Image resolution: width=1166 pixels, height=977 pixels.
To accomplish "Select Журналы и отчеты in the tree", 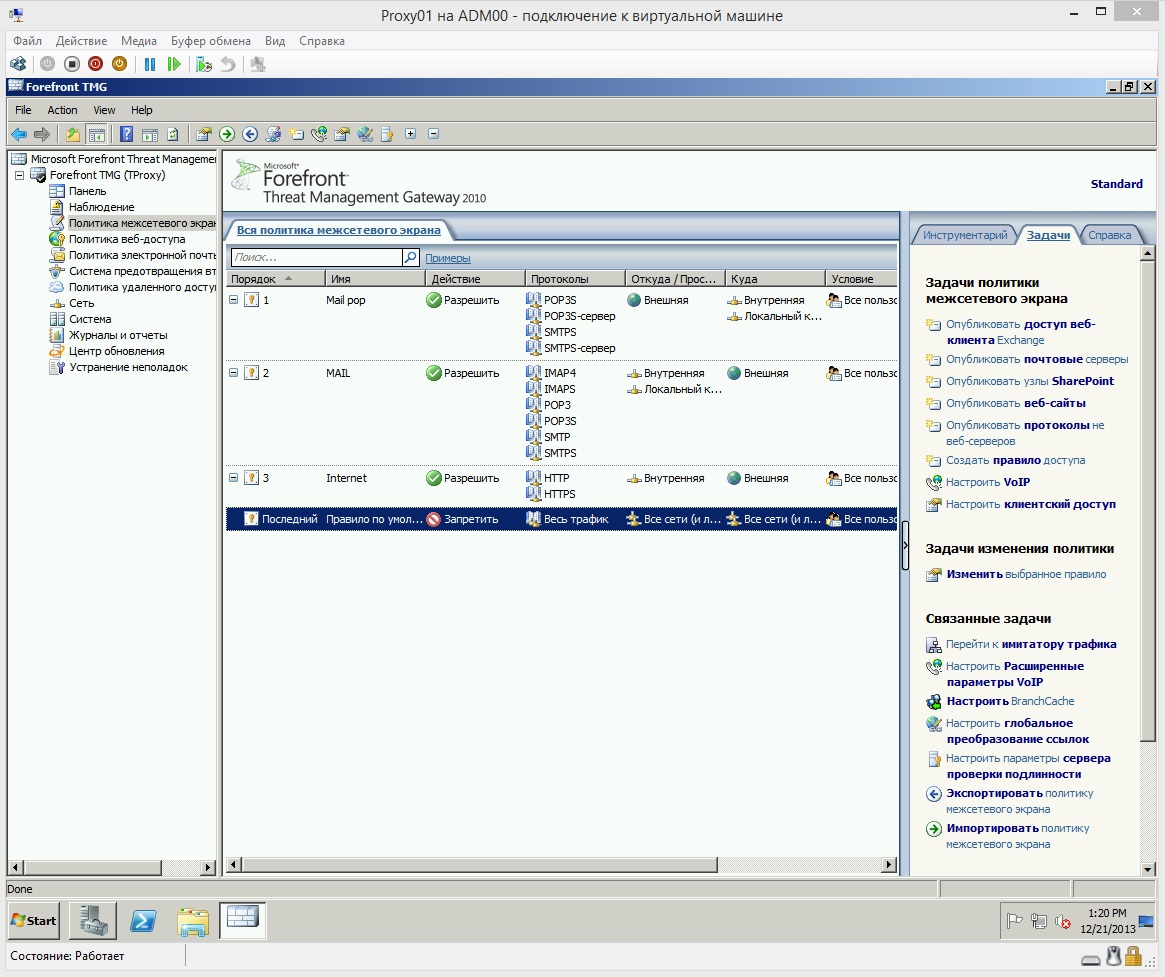I will pos(118,335).
